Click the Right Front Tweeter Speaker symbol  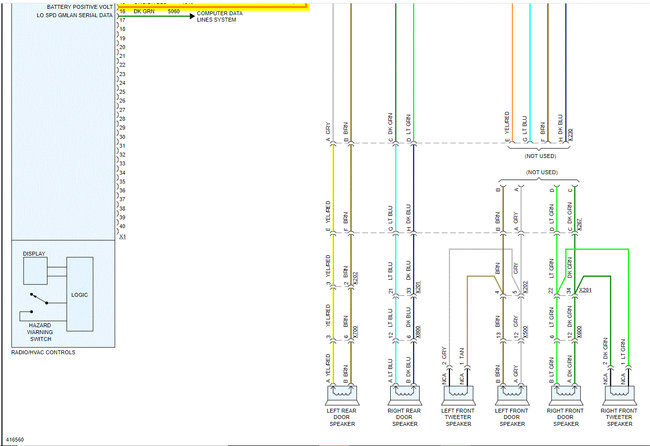(619, 395)
